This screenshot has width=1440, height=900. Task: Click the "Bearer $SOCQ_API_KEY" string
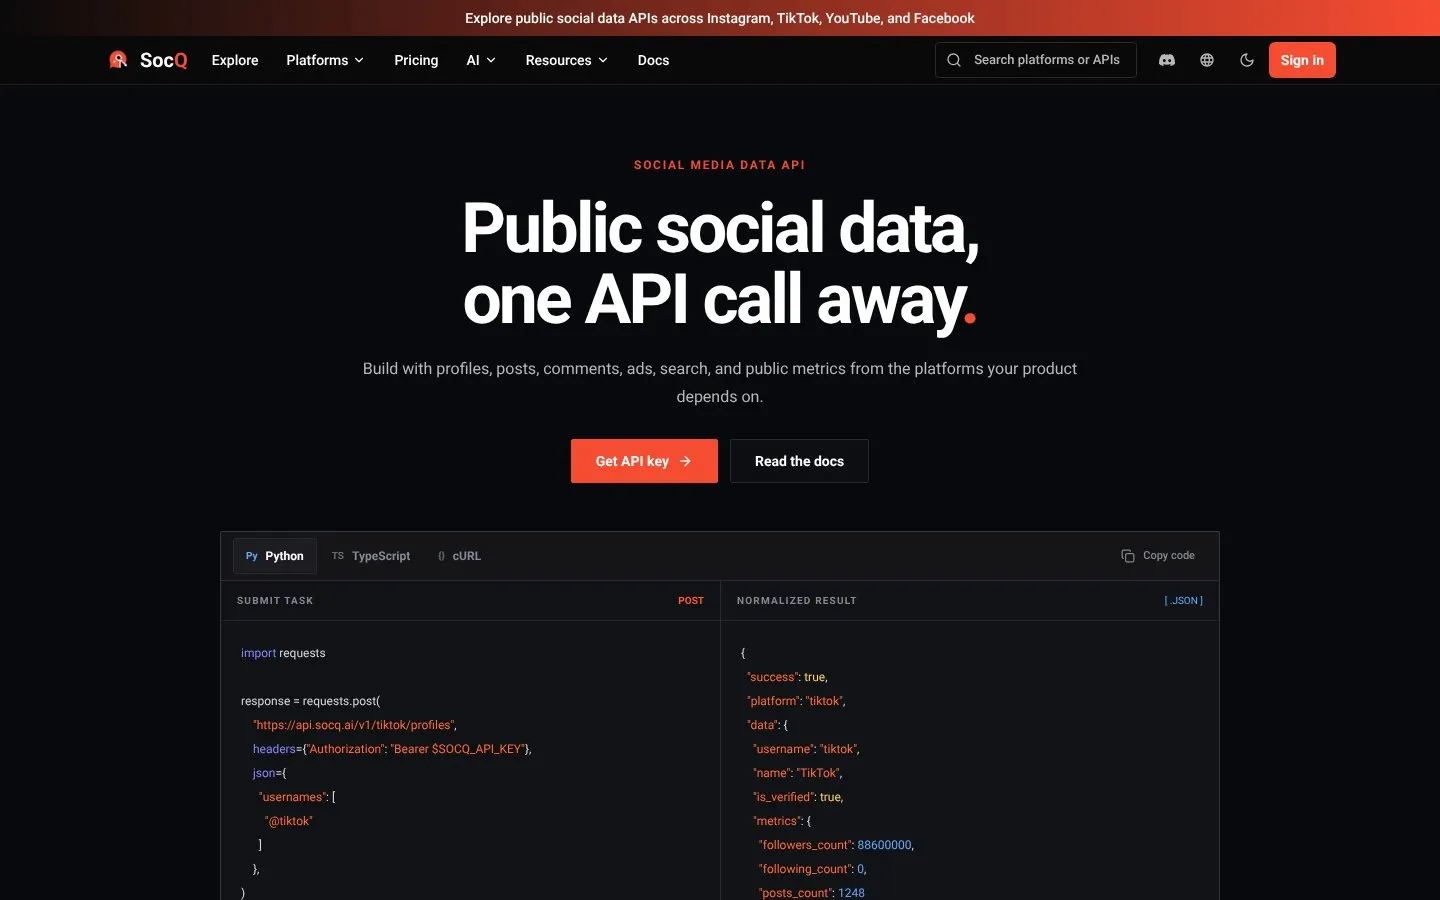[458, 749]
